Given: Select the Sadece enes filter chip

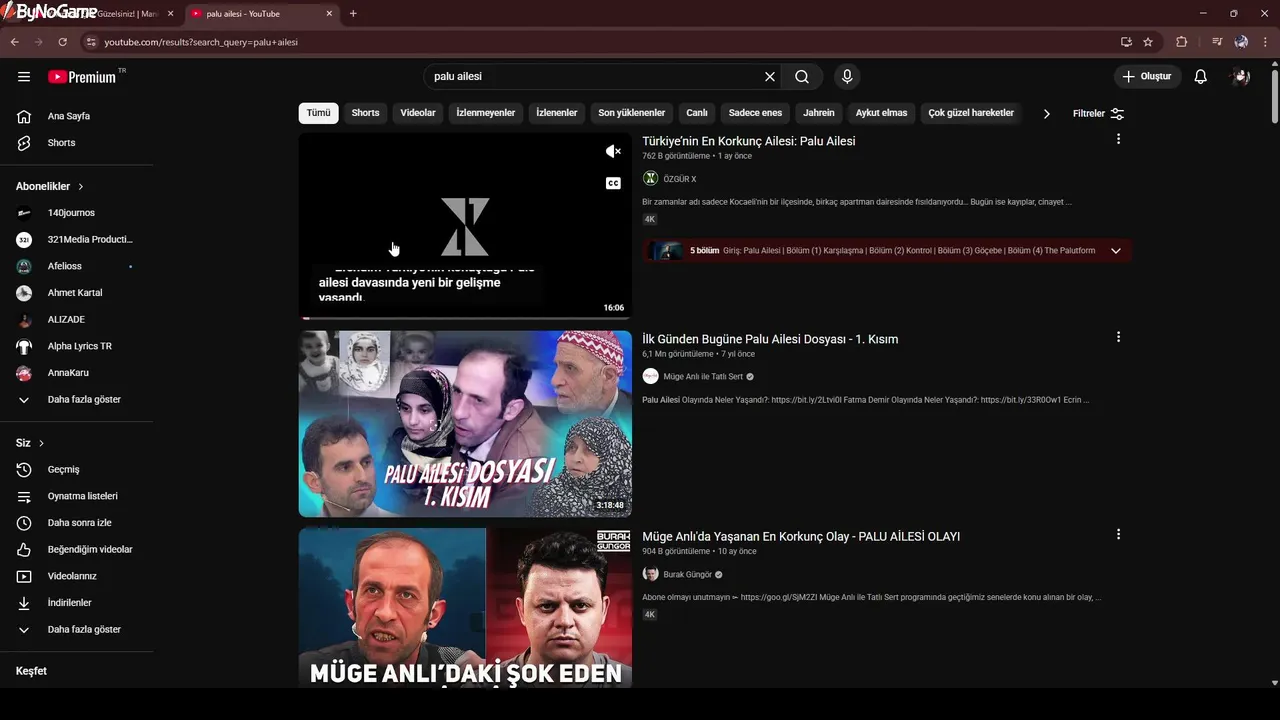Looking at the screenshot, I should click(755, 113).
